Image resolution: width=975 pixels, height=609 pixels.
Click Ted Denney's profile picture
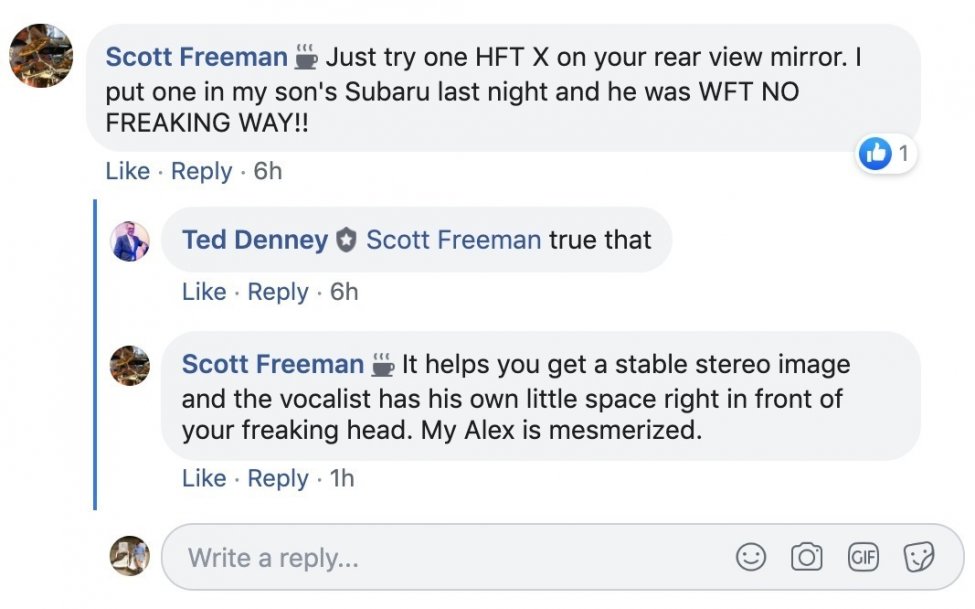click(130, 241)
